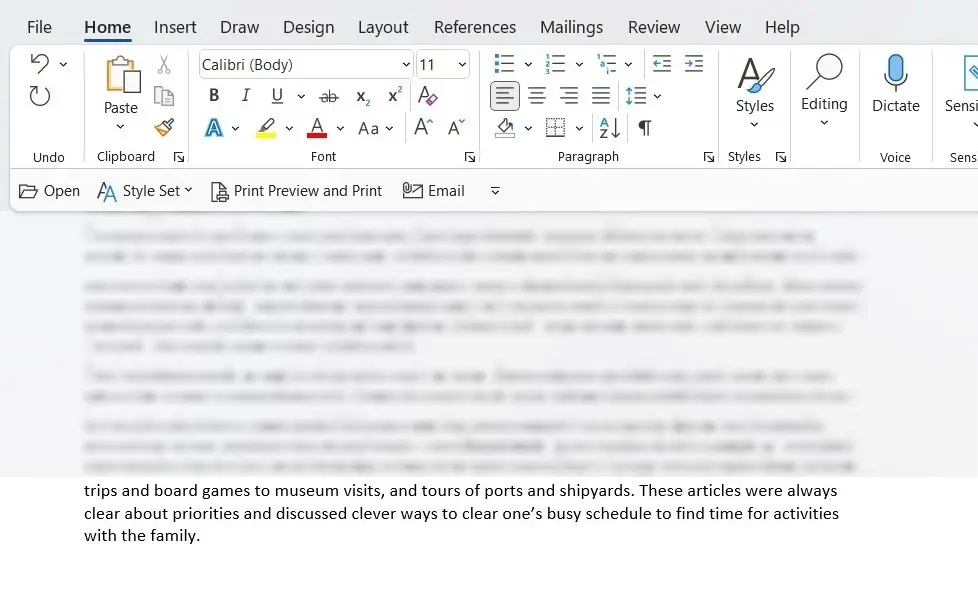The height and width of the screenshot is (599, 978).
Task: Enable justified paragraph alignment
Action: [601, 95]
